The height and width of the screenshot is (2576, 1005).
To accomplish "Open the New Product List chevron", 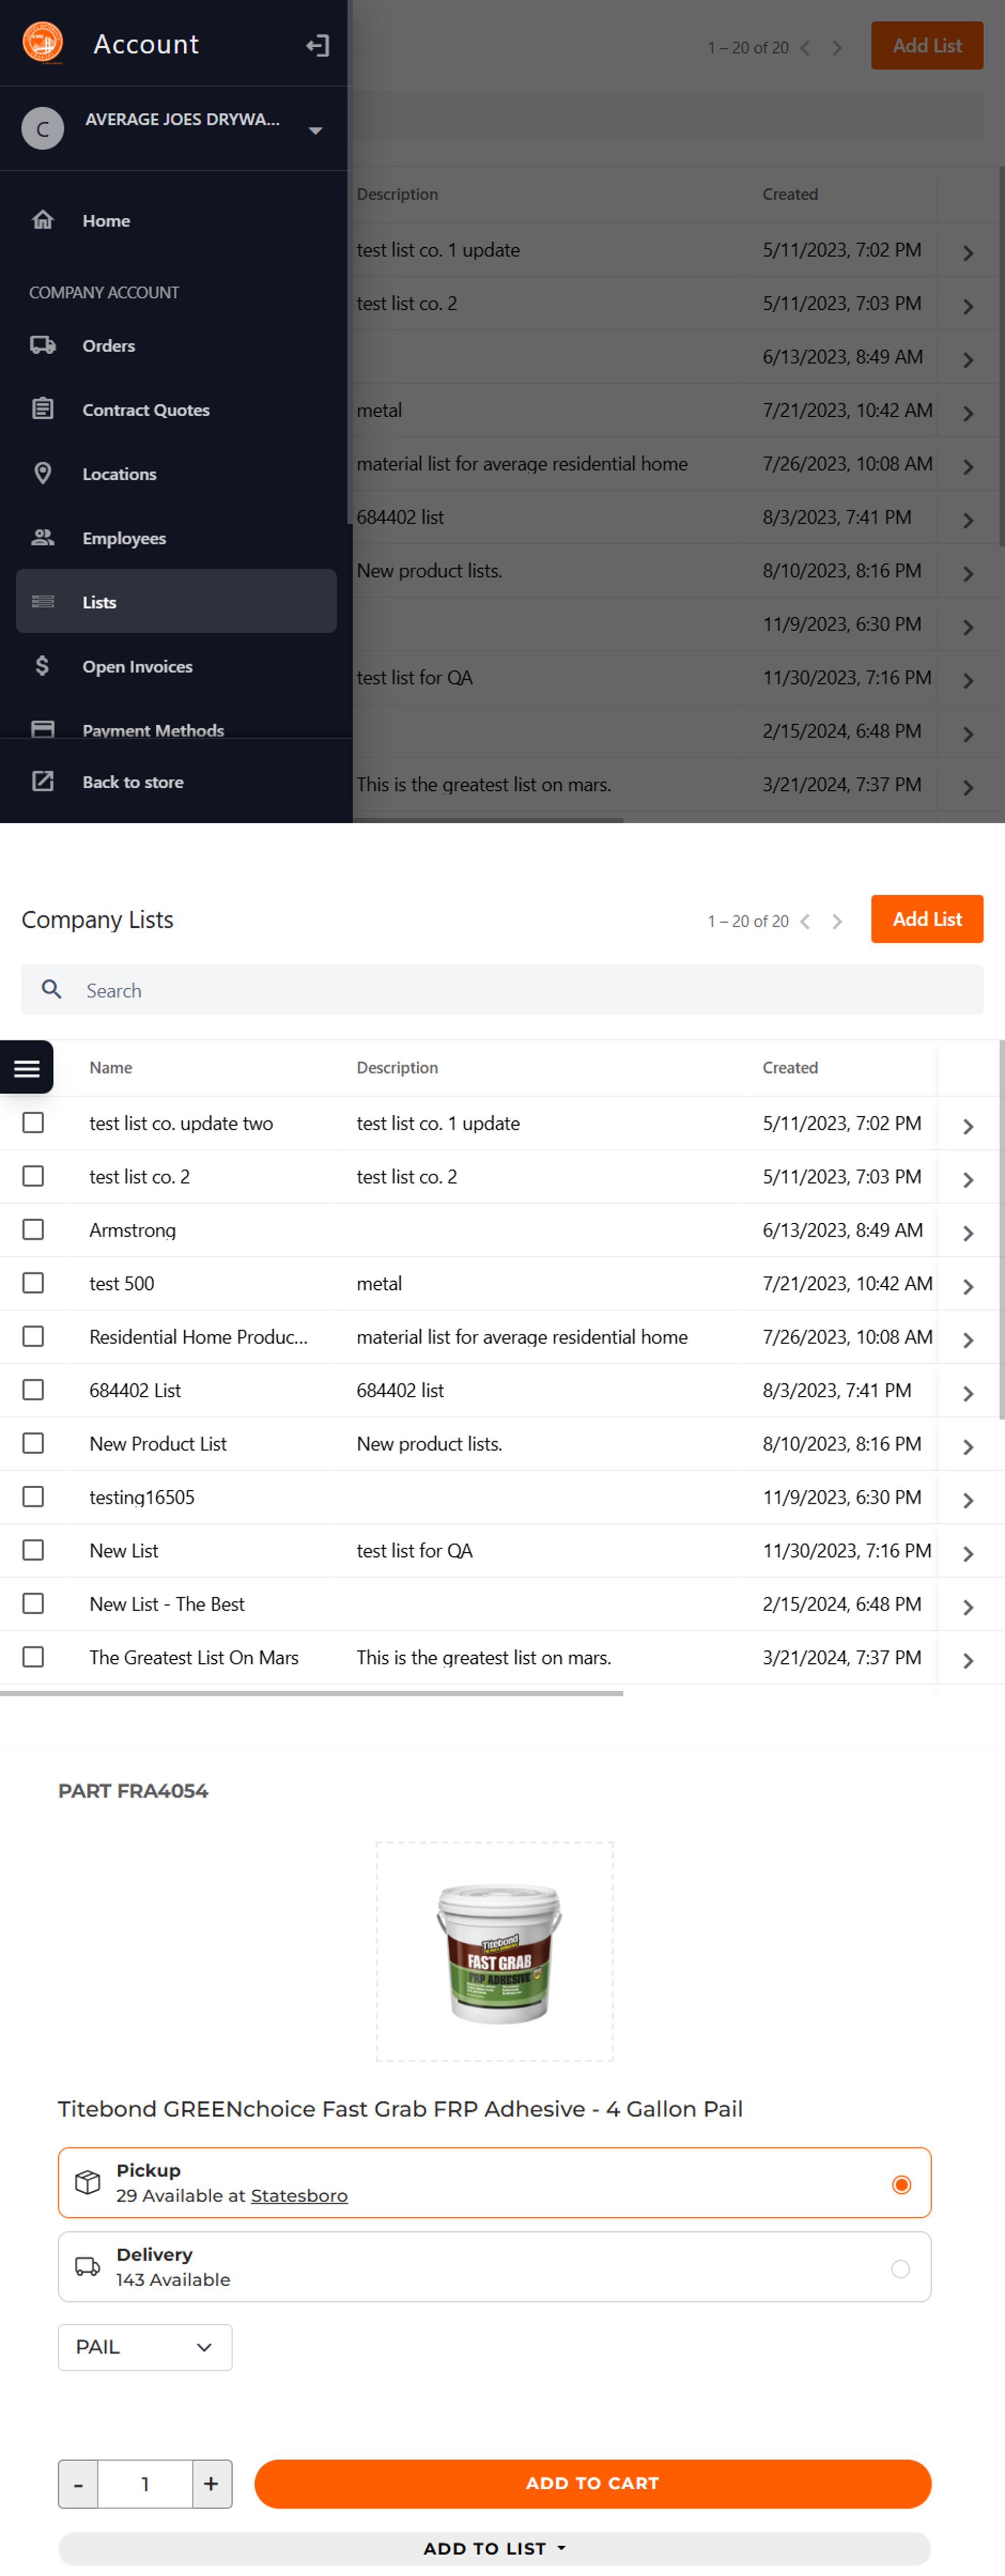I will [968, 1446].
